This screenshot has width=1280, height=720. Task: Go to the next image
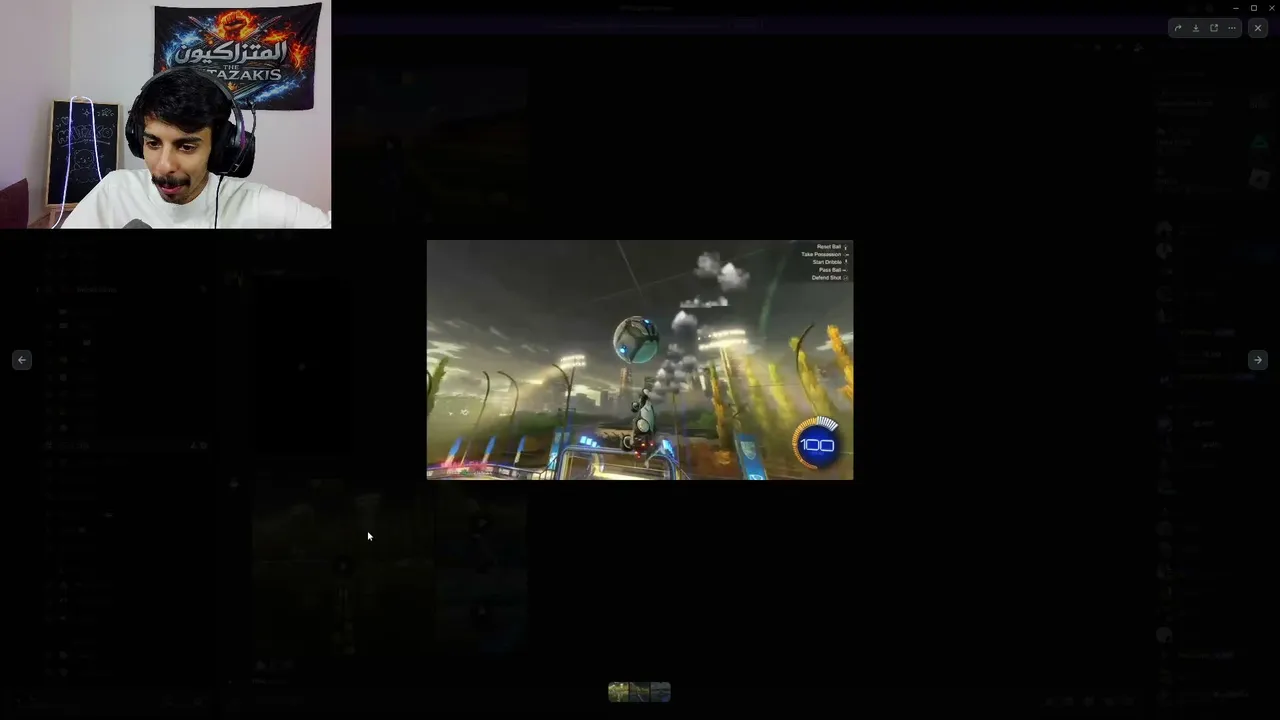click(1258, 360)
